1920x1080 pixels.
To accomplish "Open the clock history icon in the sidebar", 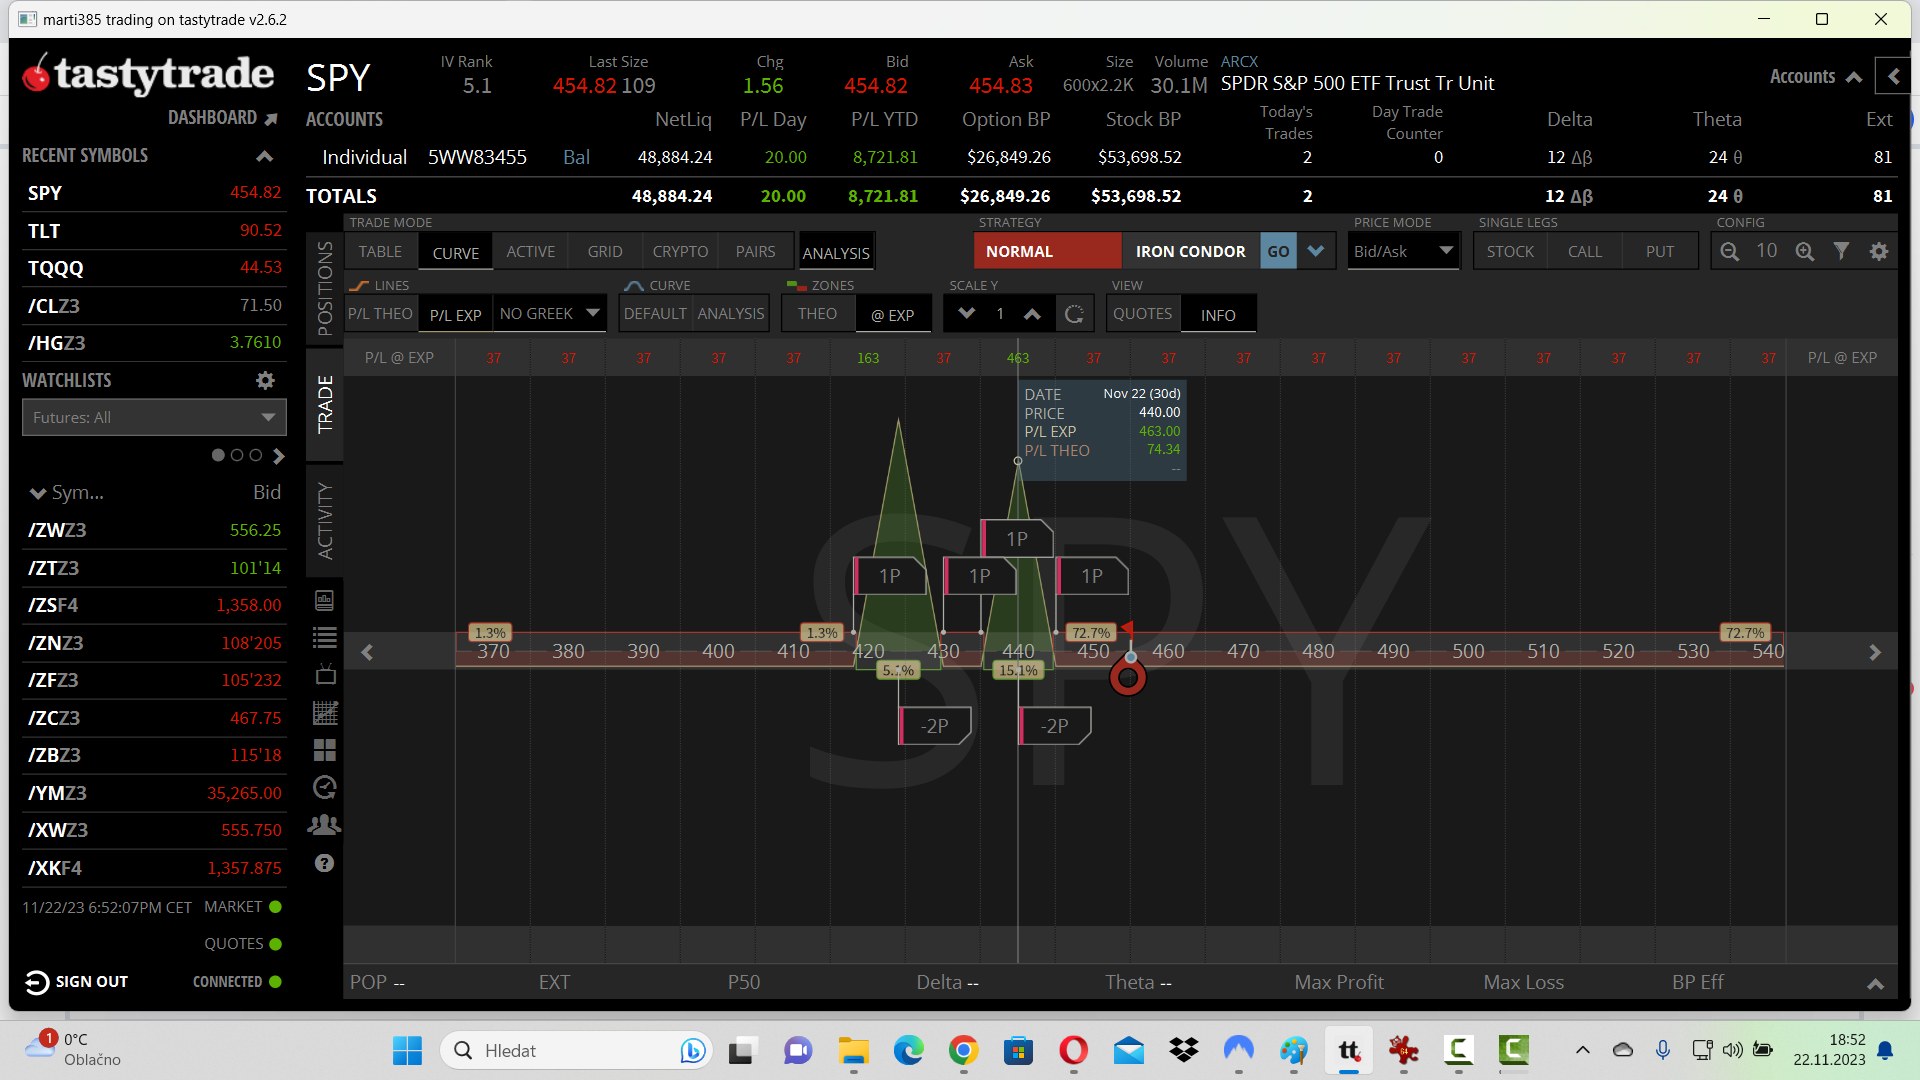I will [x=325, y=788].
